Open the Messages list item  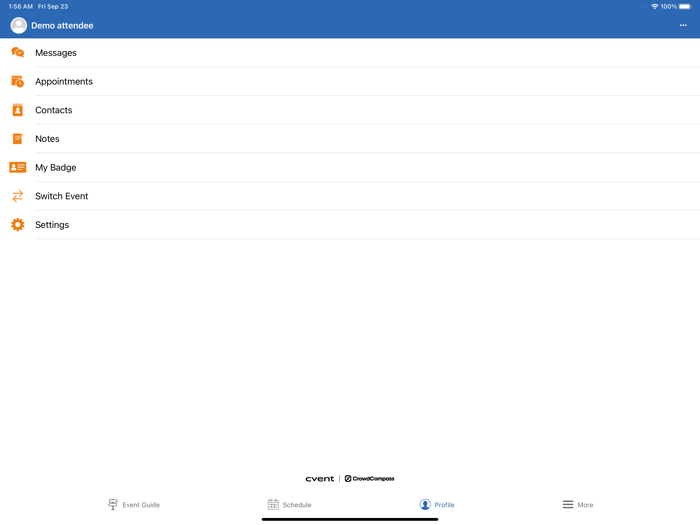coord(56,53)
